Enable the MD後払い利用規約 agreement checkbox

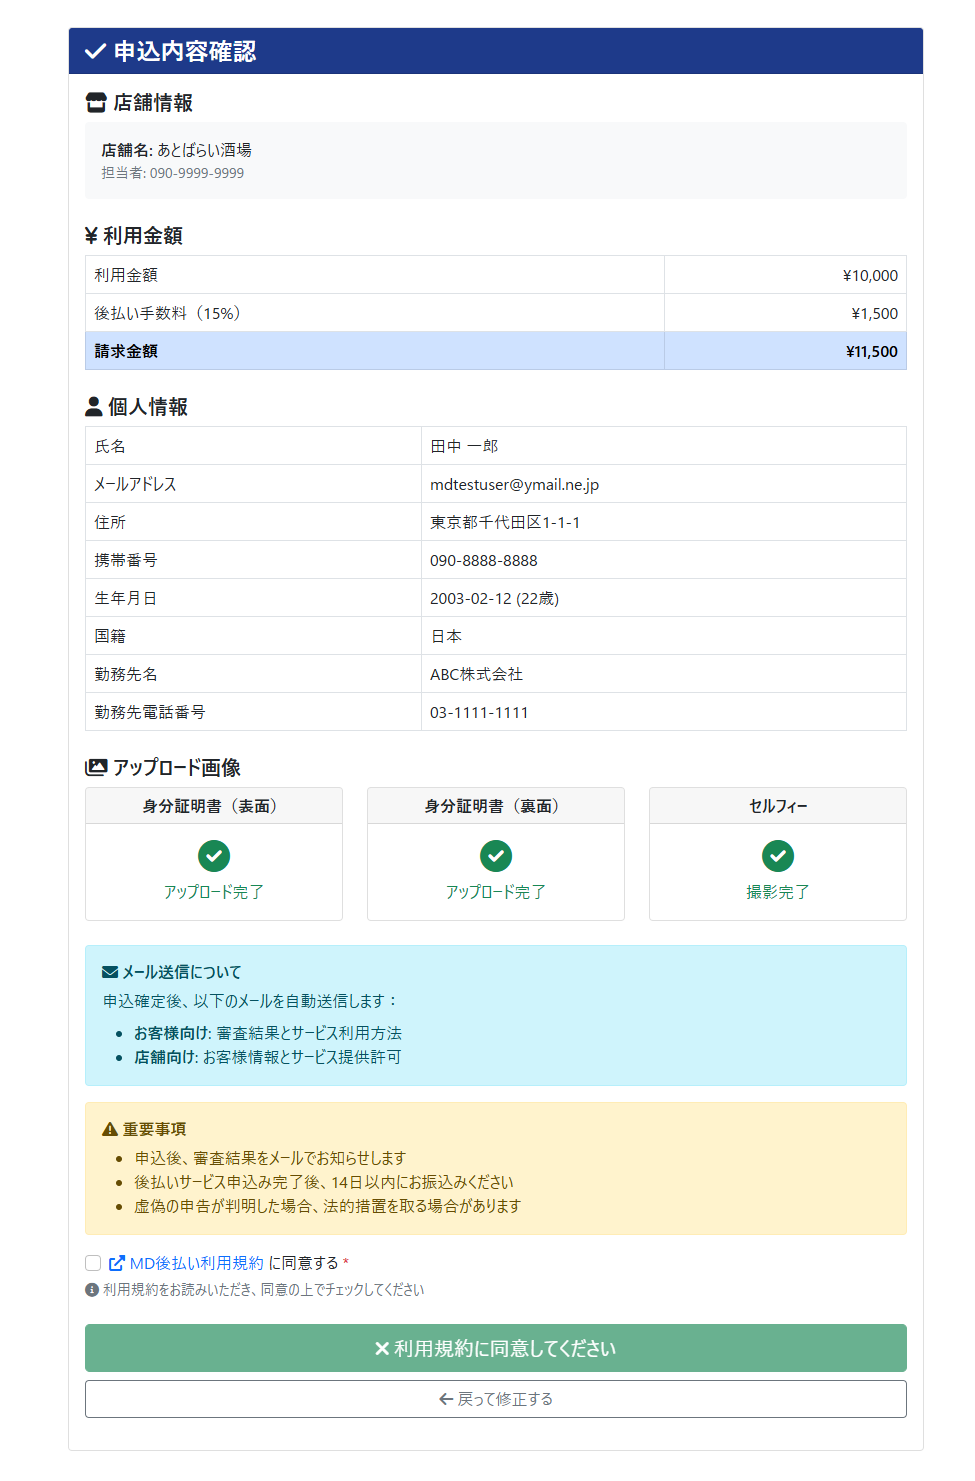(x=91, y=1262)
